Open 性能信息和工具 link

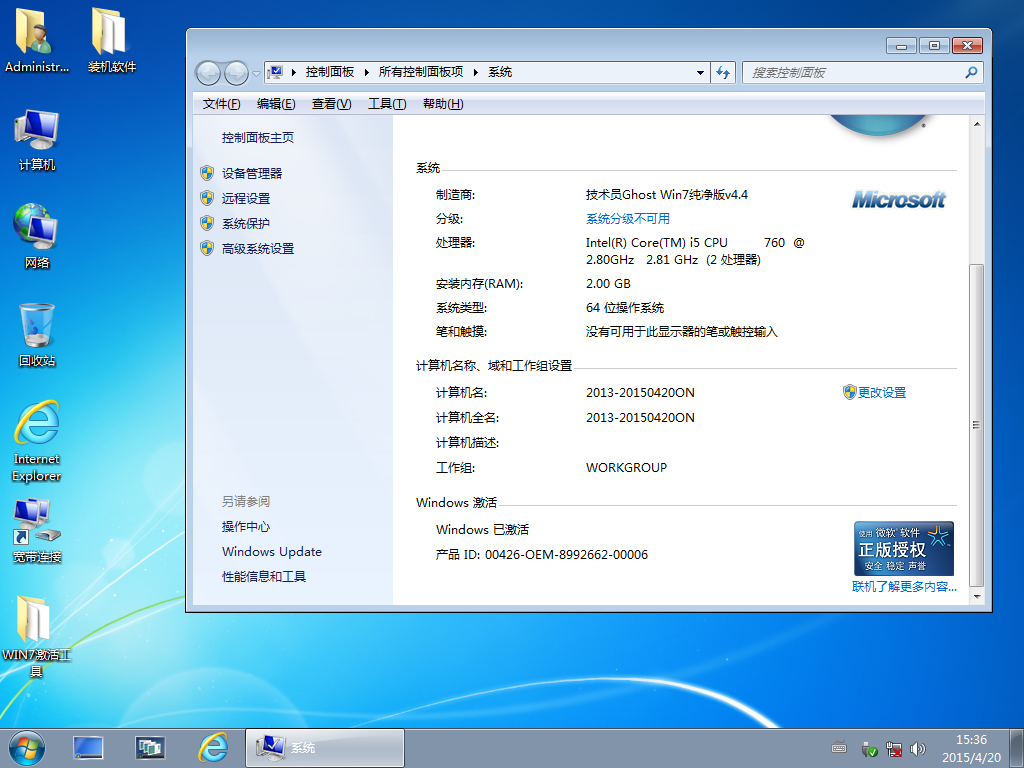tap(264, 577)
